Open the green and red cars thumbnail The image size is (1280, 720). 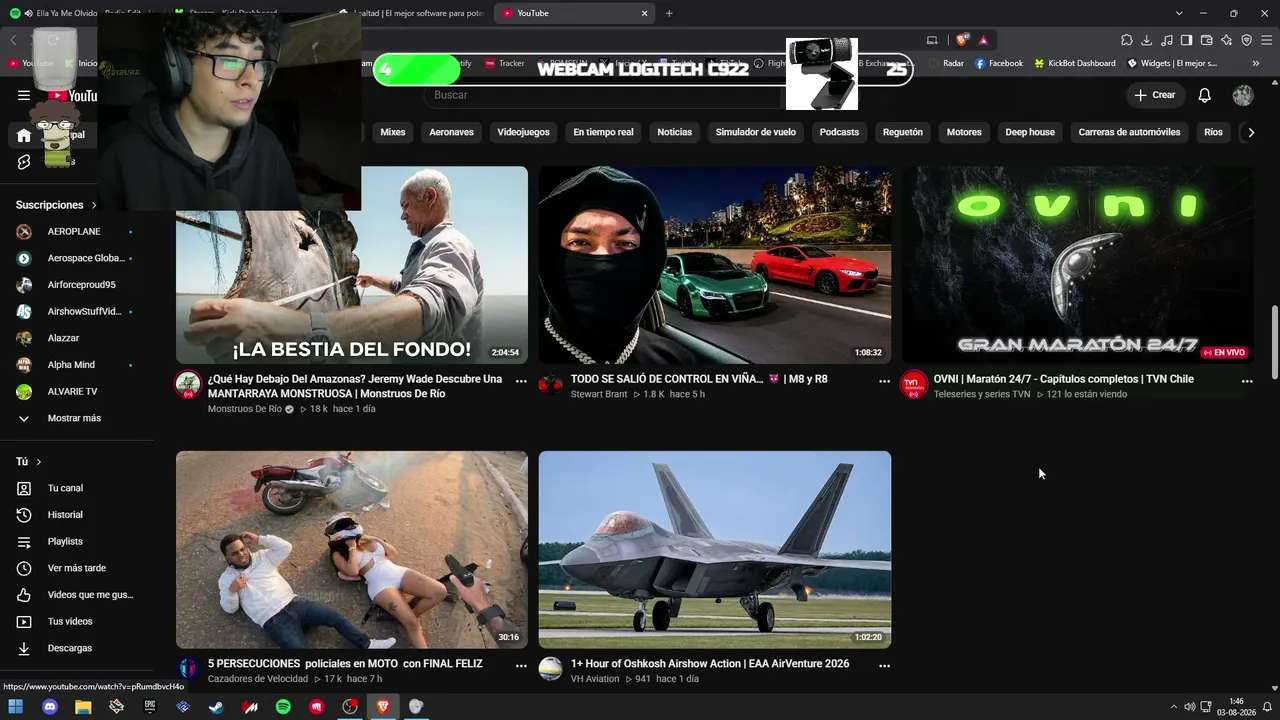point(715,265)
